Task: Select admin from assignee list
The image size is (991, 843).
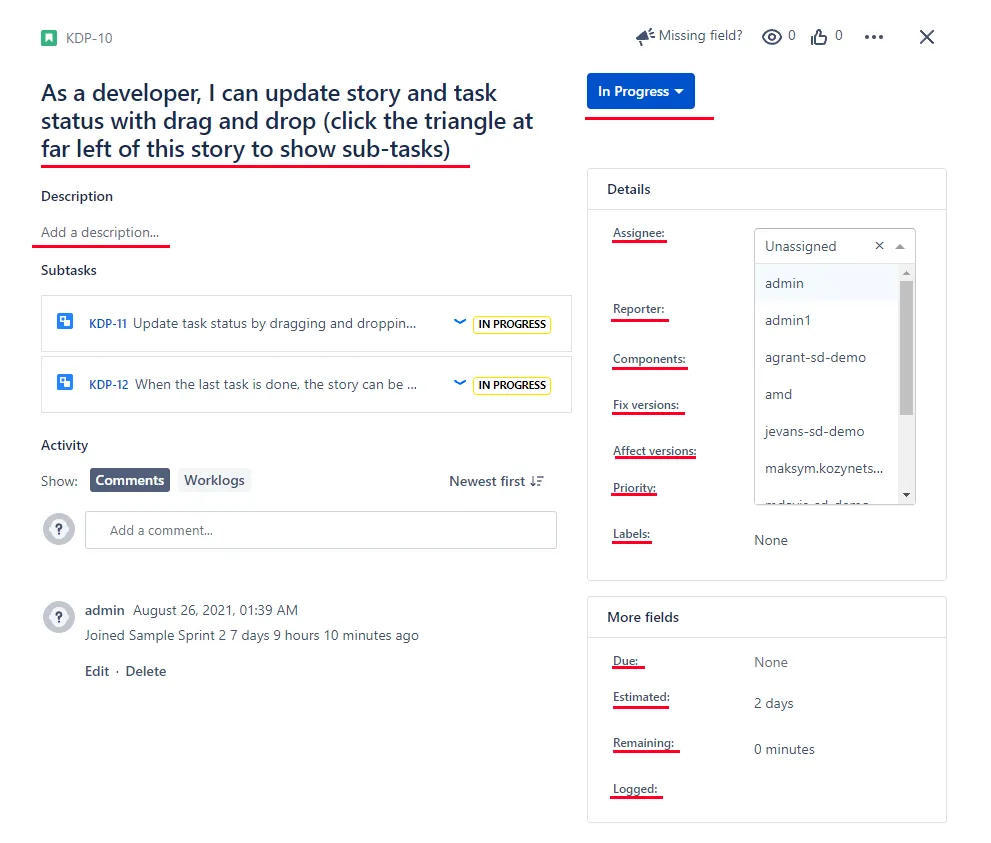Action: (827, 283)
